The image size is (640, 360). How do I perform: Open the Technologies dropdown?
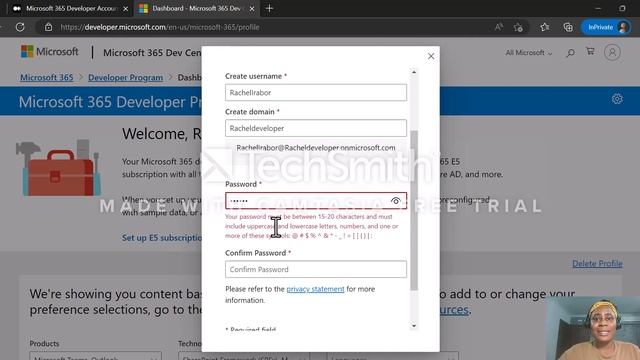[244, 357]
